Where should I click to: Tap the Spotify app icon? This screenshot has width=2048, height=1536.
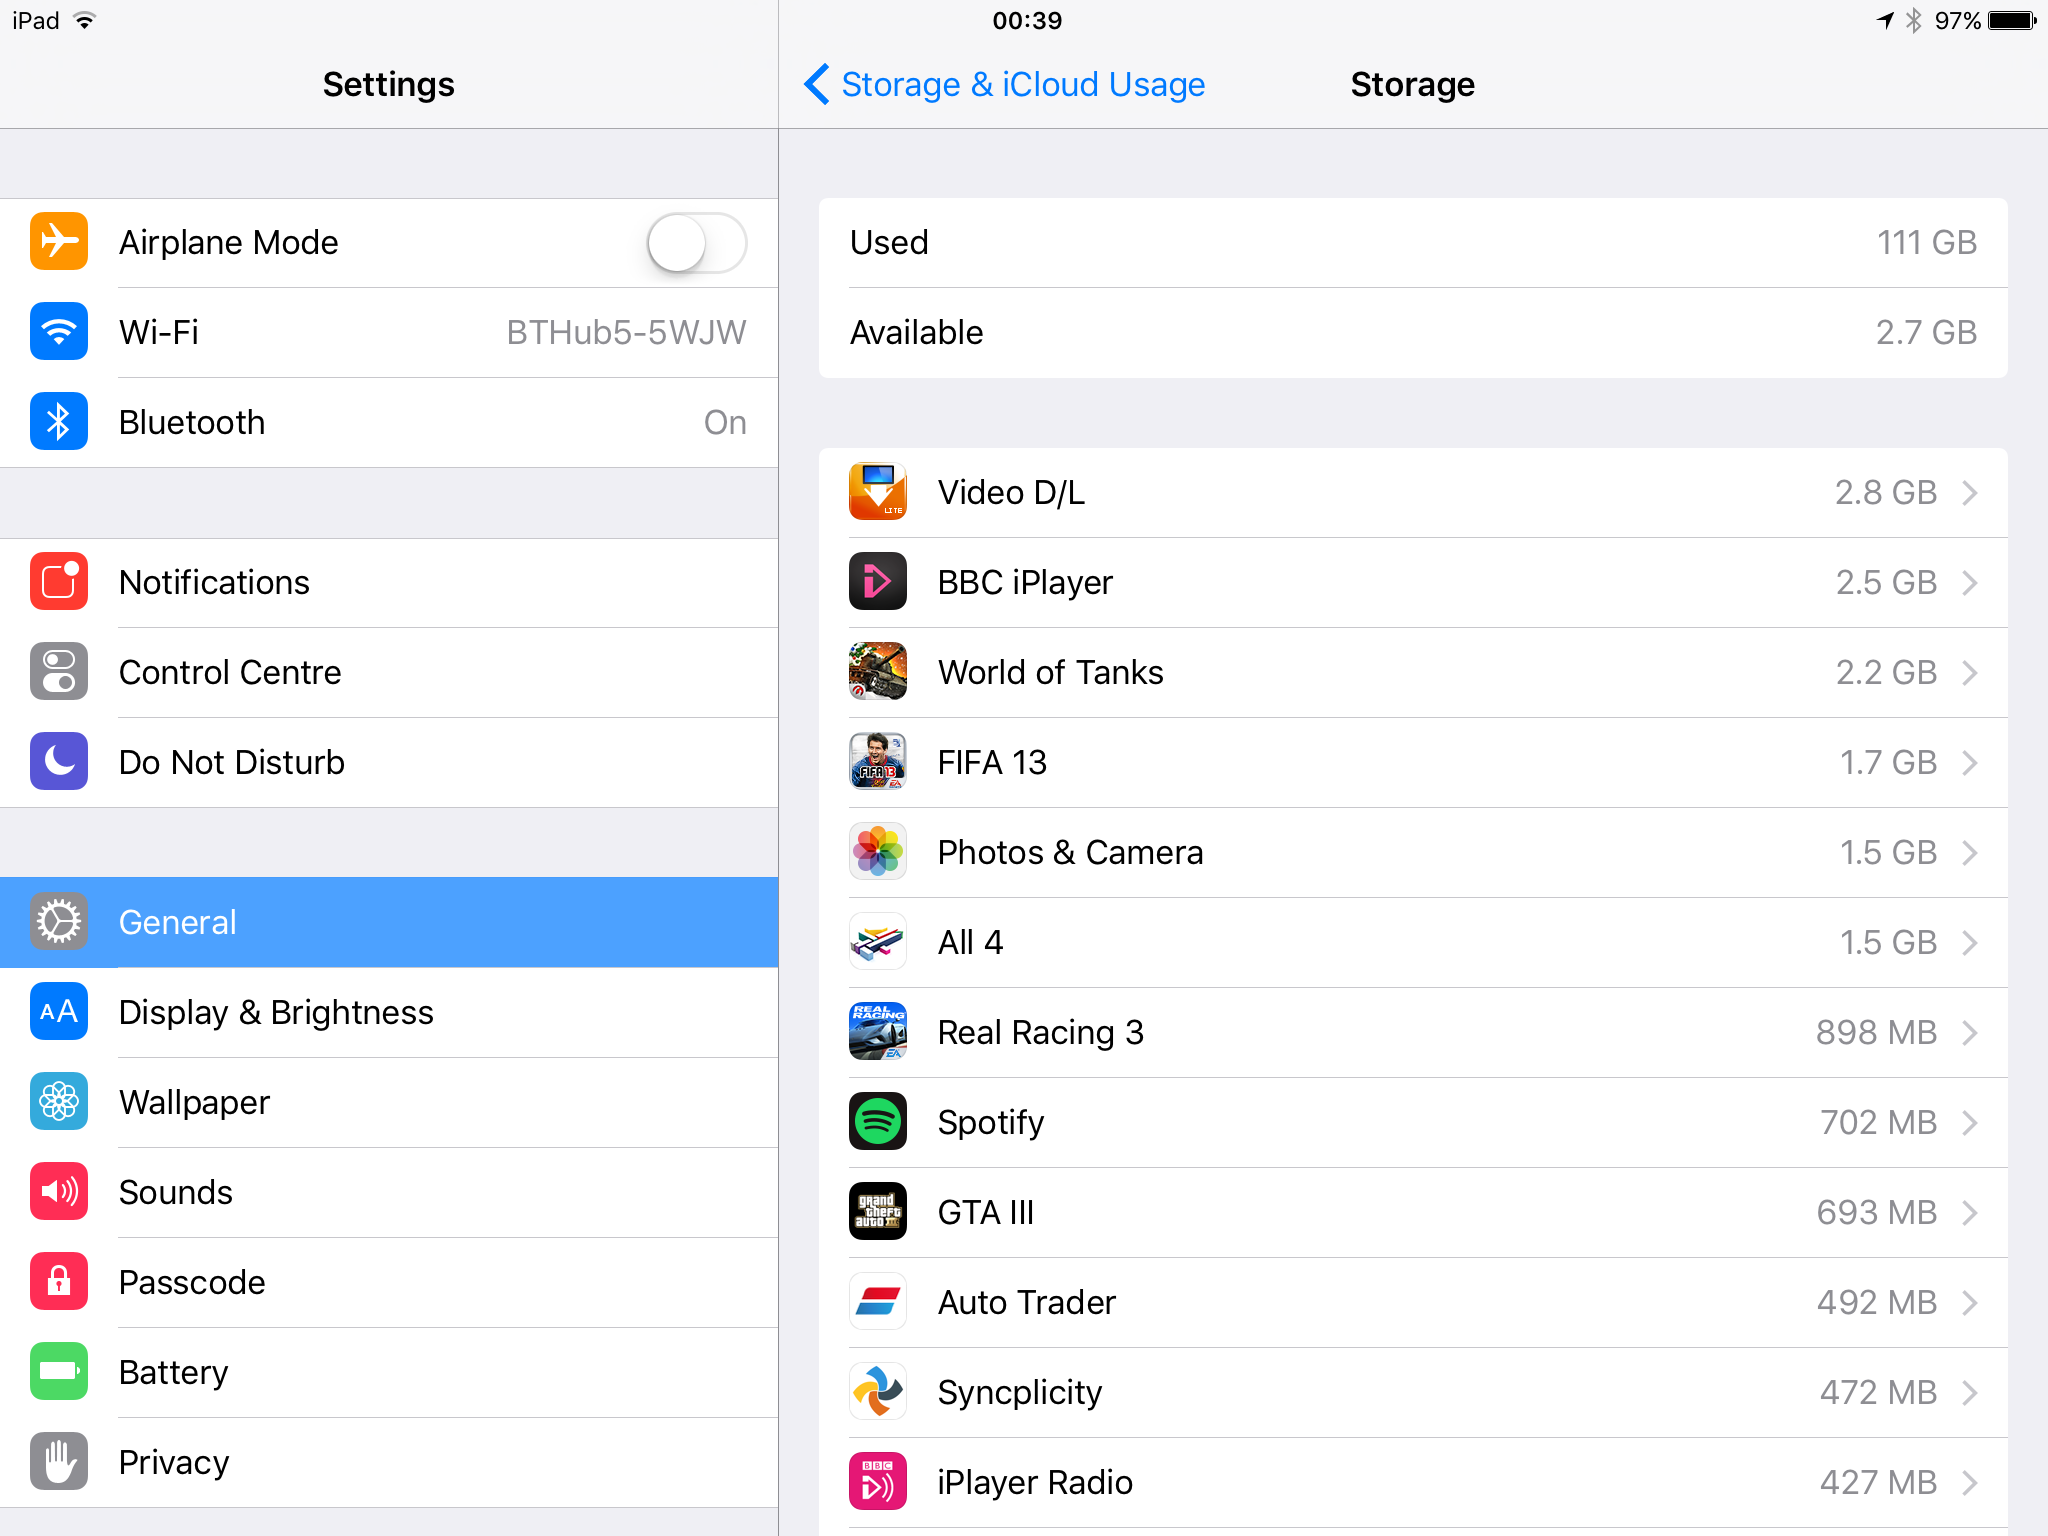click(x=878, y=1122)
